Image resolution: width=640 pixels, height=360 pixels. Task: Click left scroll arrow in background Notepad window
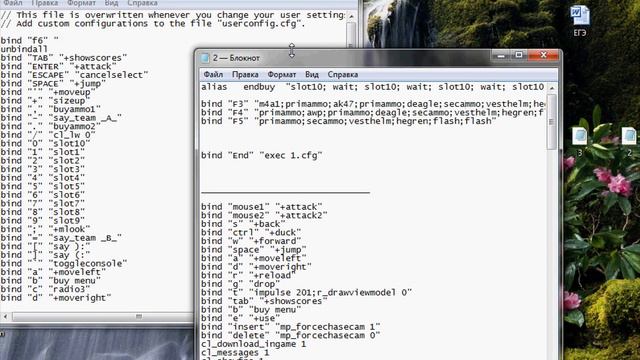[x=5, y=317]
